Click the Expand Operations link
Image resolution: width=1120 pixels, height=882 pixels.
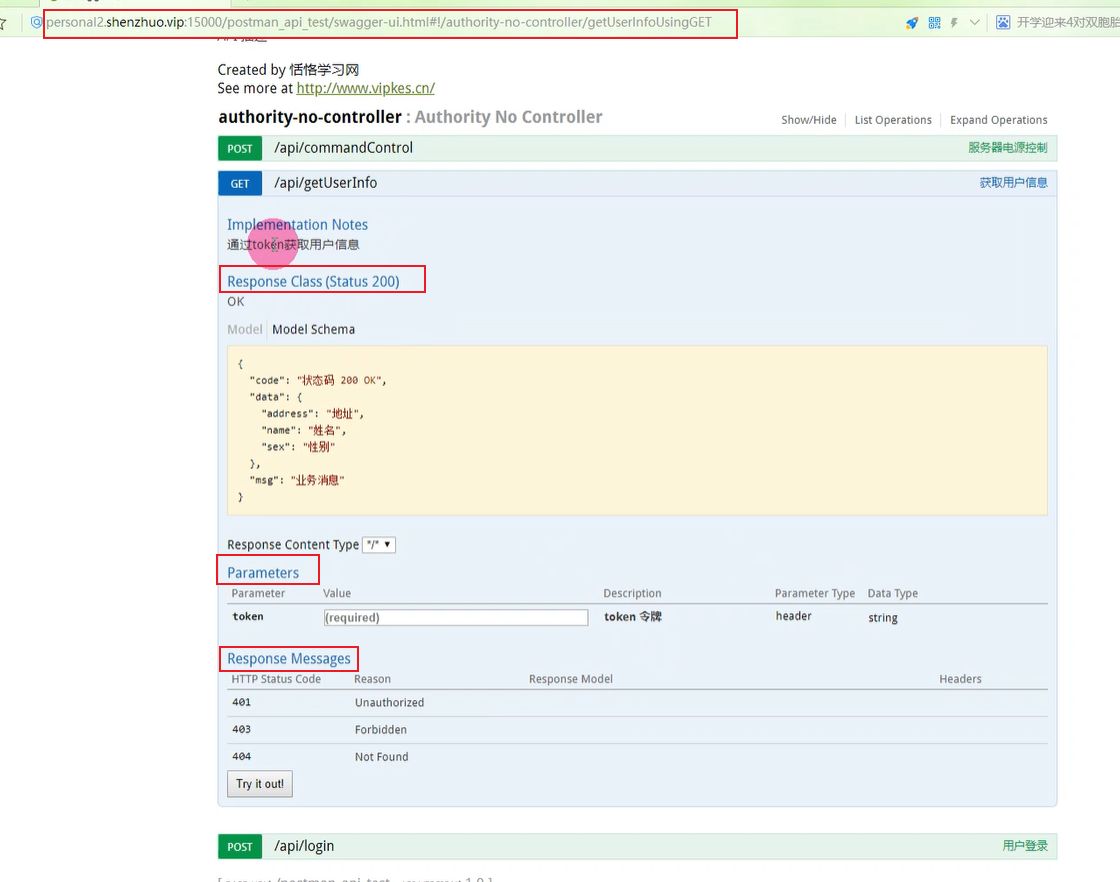click(998, 120)
